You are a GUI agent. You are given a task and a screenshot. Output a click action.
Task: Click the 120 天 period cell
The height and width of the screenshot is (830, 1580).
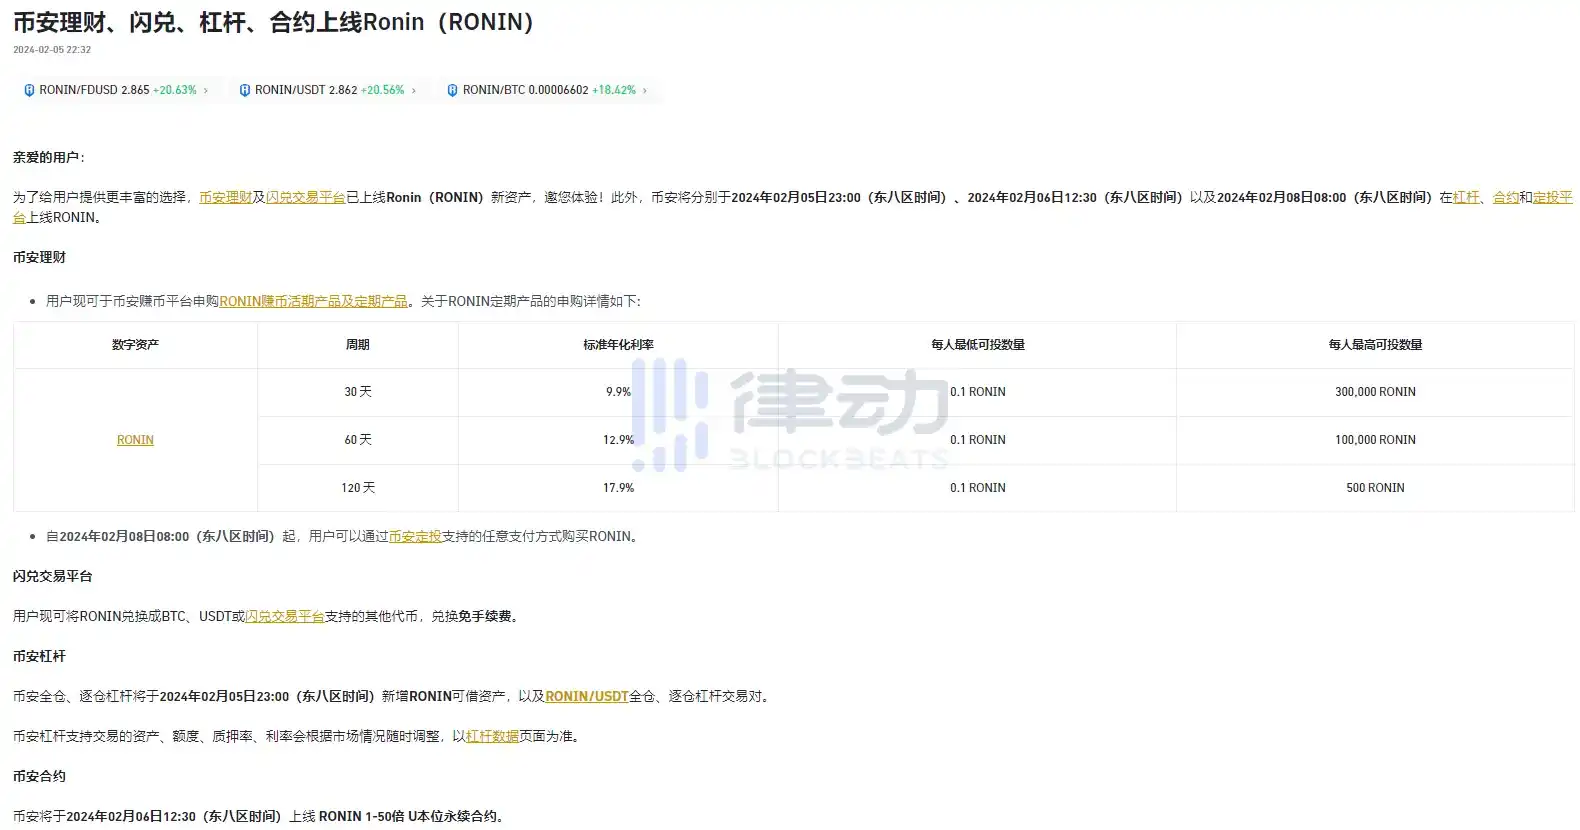point(358,488)
